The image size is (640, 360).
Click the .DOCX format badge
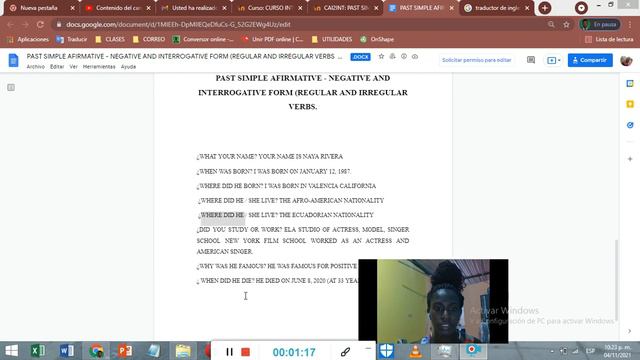tap(360, 57)
